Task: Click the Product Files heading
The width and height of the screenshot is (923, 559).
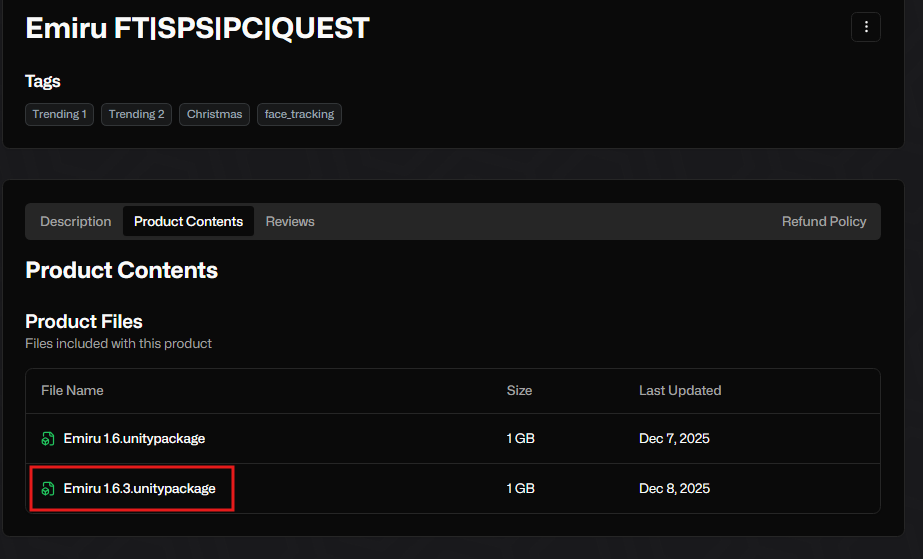Action: tap(84, 321)
